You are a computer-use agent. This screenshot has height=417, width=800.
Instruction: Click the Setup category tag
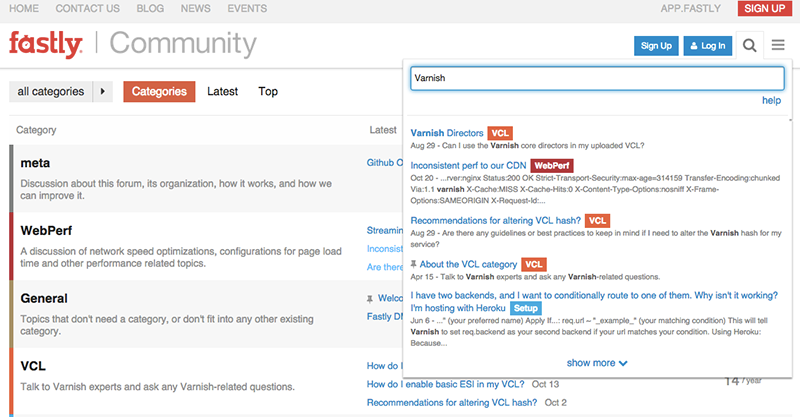(526, 308)
